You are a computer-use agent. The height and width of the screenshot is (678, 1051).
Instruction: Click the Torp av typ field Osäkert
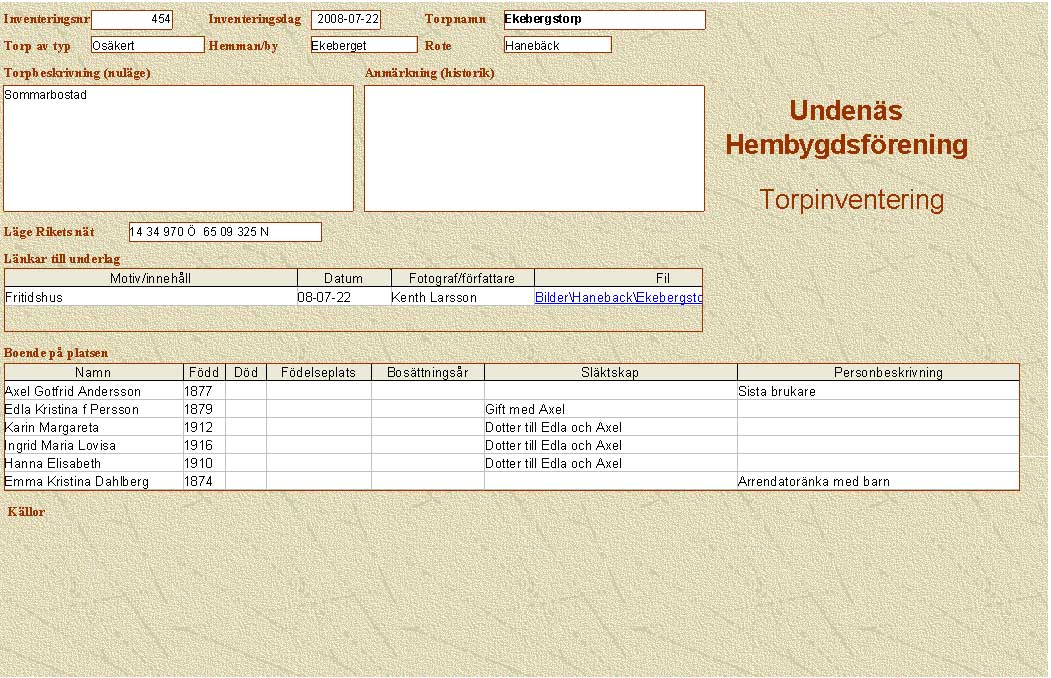click(147, 45)
